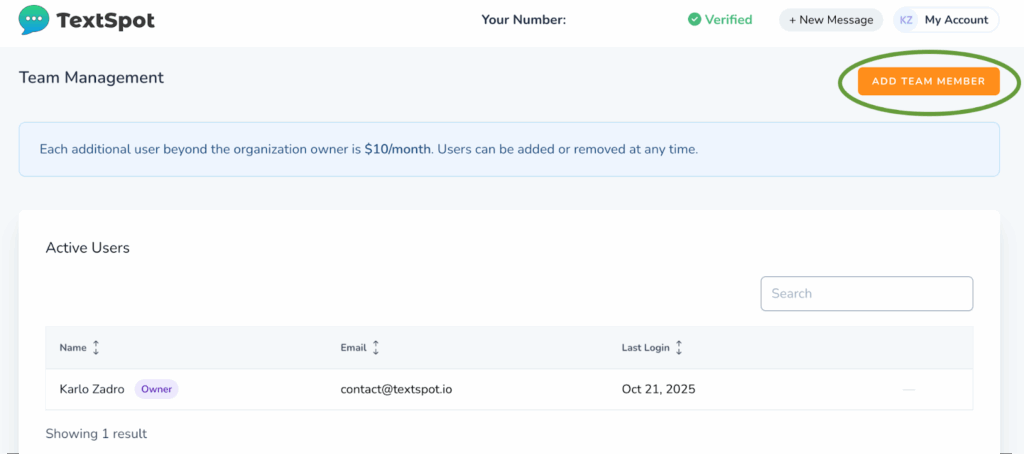This screenshot has height=454, width=1024.
Task: Click the TextSpot speech bubble logo icon
Action: click(33, 20)
